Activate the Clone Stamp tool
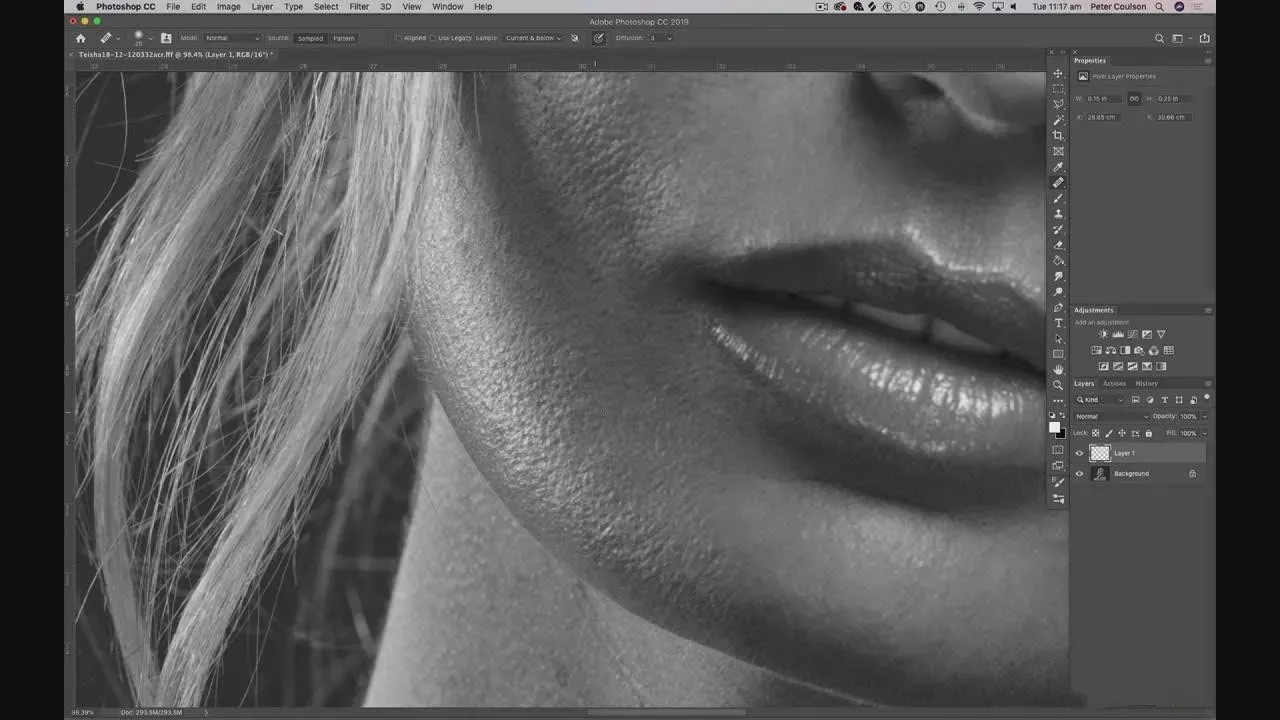This screenshot has width=1280, height=720. point(1058,214)
